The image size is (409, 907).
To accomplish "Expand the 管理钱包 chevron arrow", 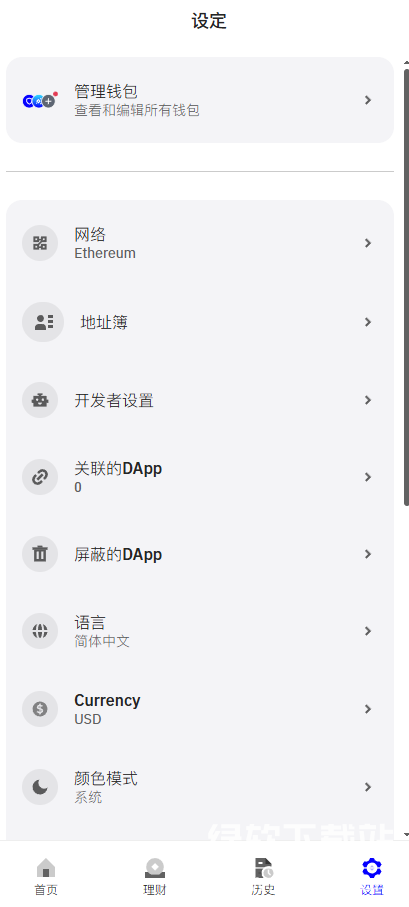I will coord(368,100).
